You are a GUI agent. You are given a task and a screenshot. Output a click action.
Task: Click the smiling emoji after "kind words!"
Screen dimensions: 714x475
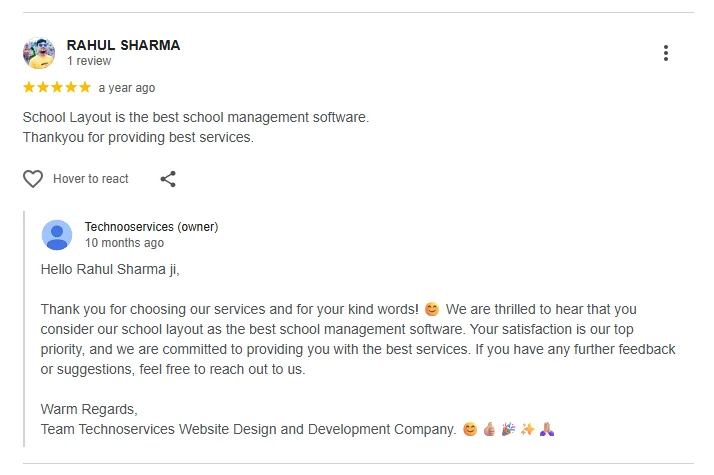click(x=432, y=309)
